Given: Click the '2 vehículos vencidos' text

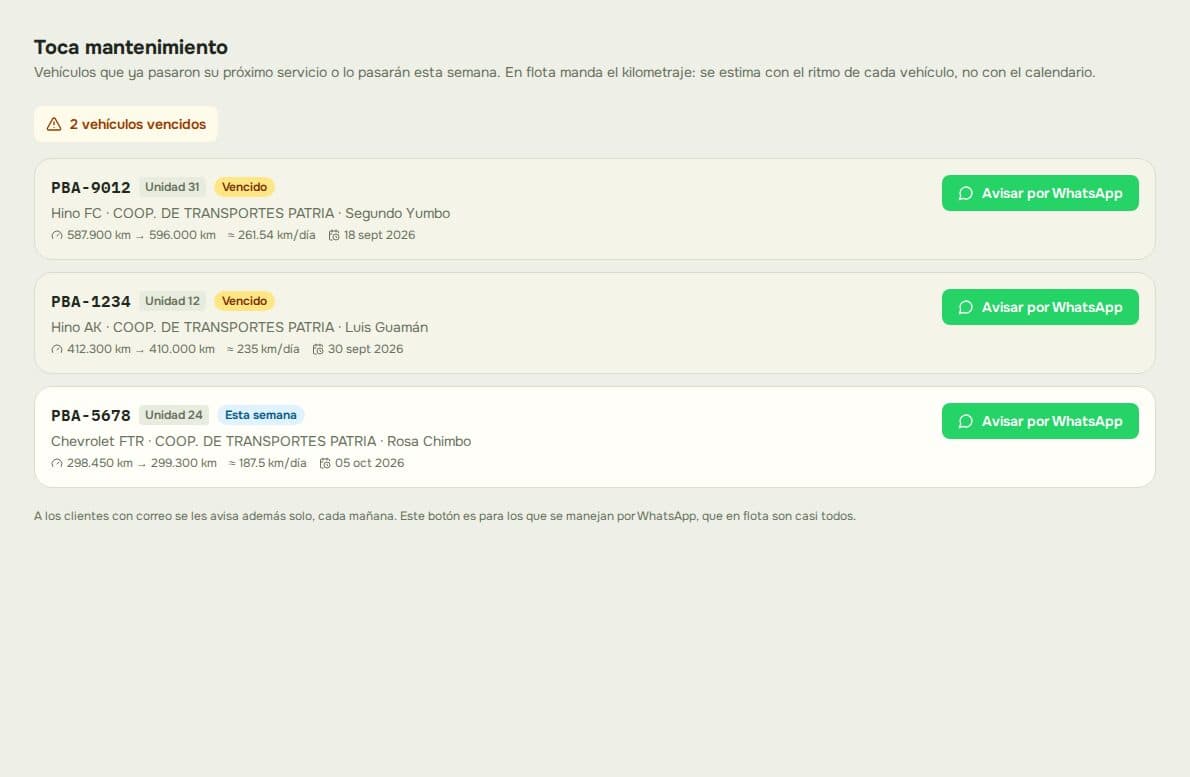Looking at the screenshot, I should click(137, 124).
